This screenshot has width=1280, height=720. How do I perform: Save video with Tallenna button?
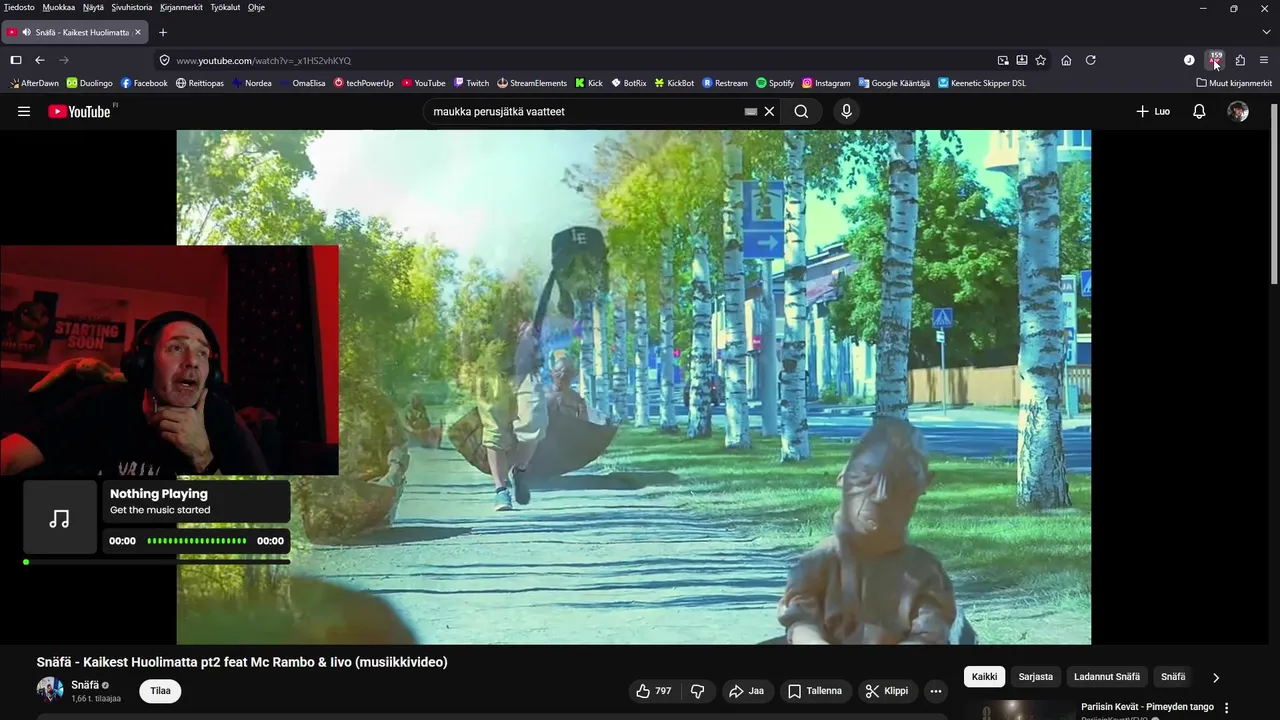click(815, 691)
